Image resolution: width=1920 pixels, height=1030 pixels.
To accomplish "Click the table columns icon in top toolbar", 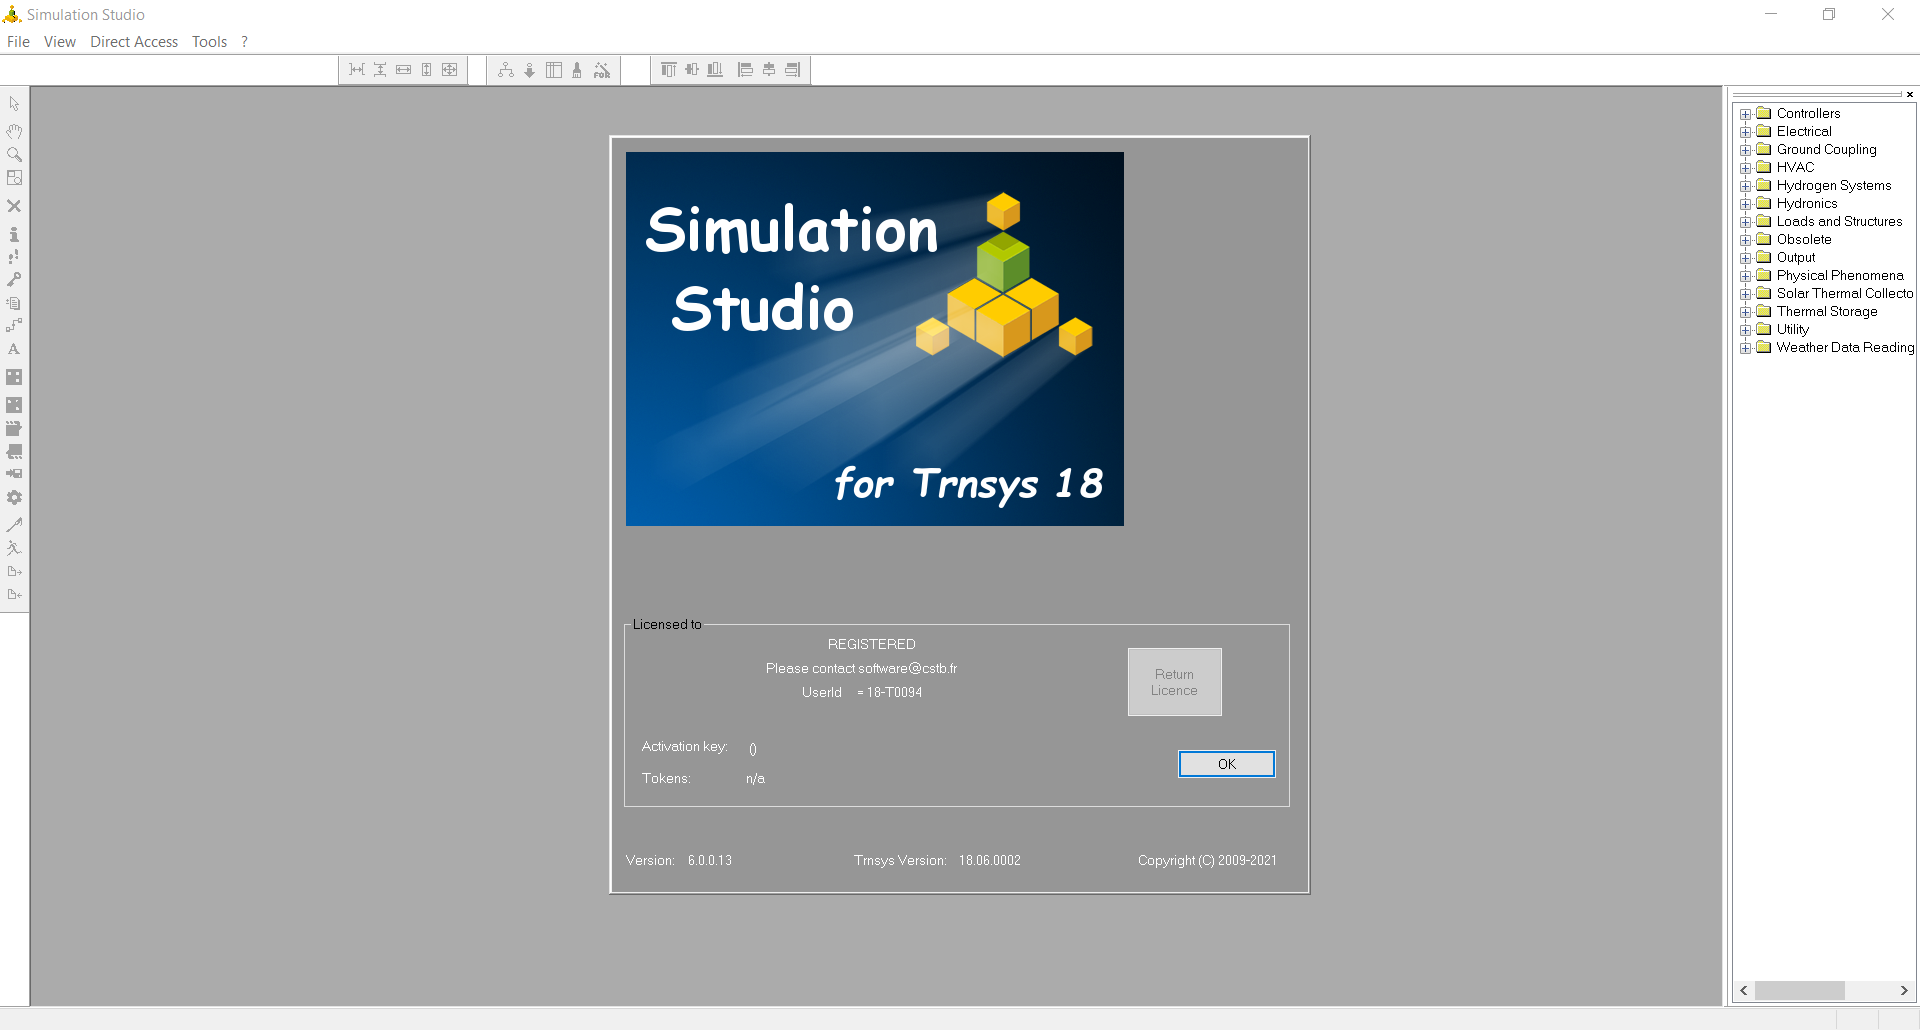I will pyautogui.click(x=554, y=70).
